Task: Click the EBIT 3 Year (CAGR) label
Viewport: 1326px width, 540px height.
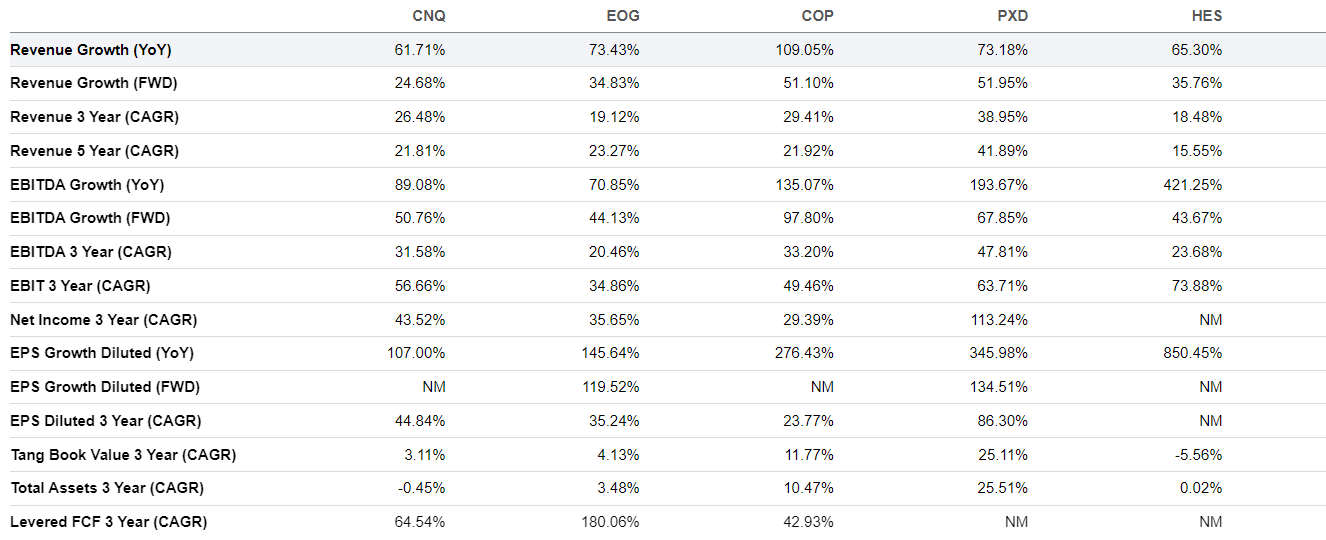Action: tap(80, 286)
